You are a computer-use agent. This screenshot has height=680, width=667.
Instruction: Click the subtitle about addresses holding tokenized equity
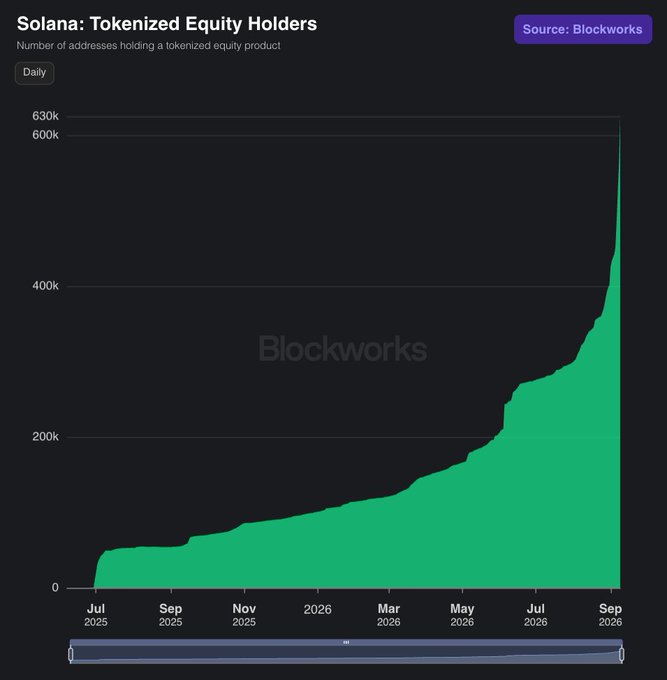[x=148, y=46]
